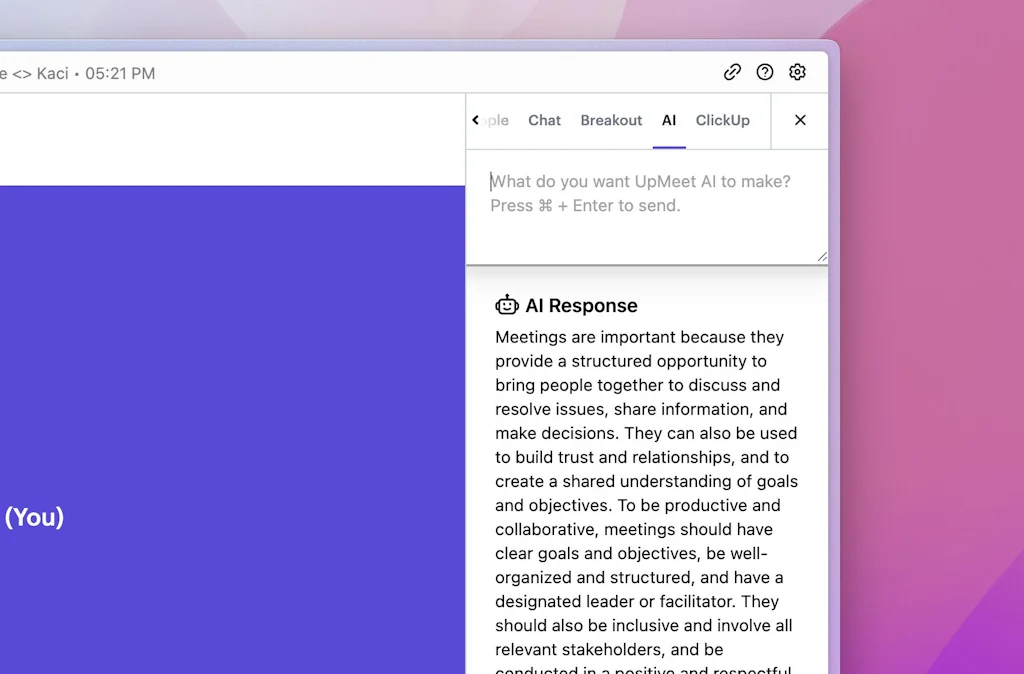Click the robot icon beside AI Response
The image size is (1024, 674).
point(507,304)
